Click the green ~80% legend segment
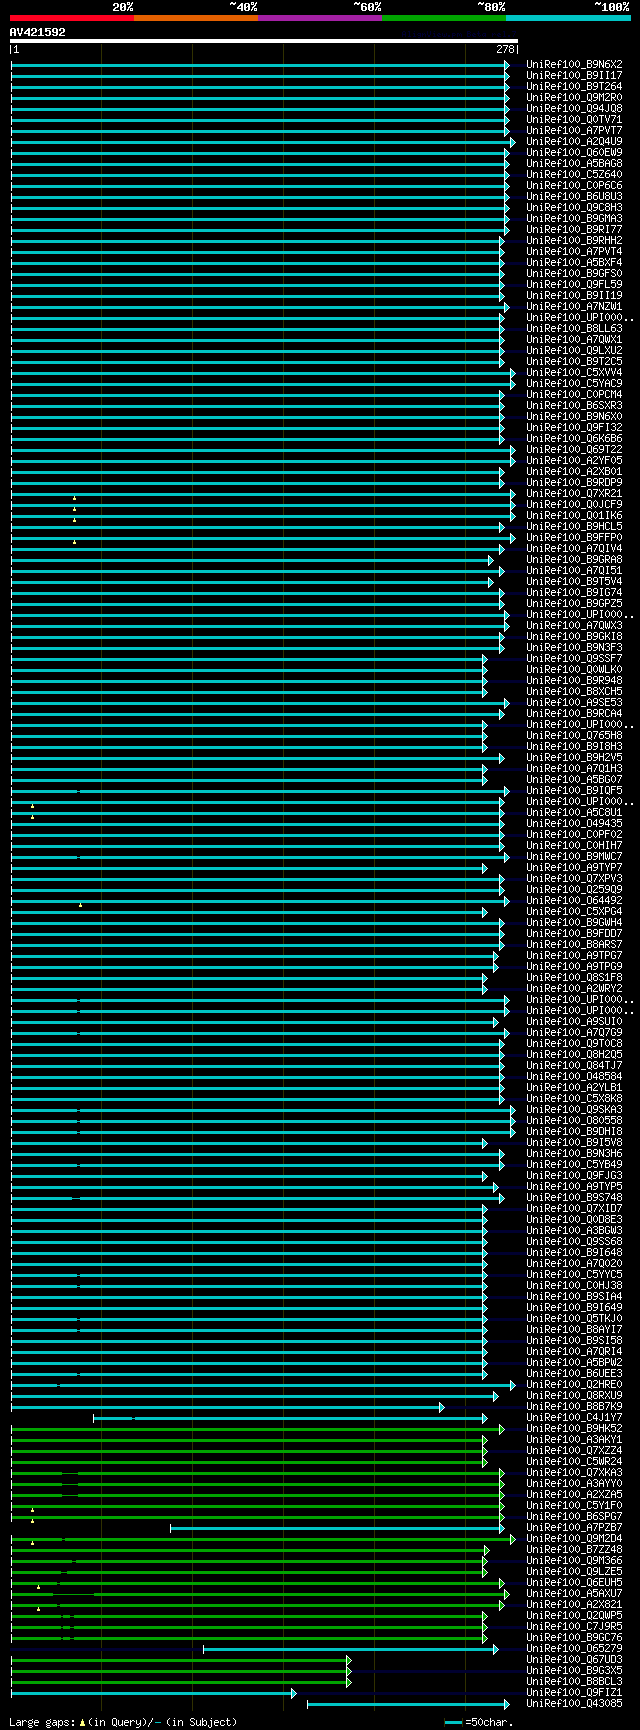This screenshot has width=640, height=1730. (x=443, y=18)
